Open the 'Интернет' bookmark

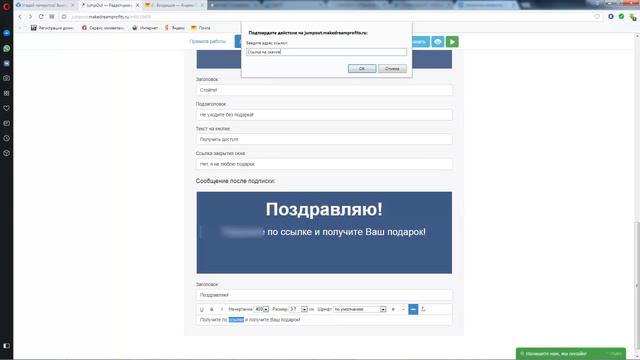coord(145,28)
